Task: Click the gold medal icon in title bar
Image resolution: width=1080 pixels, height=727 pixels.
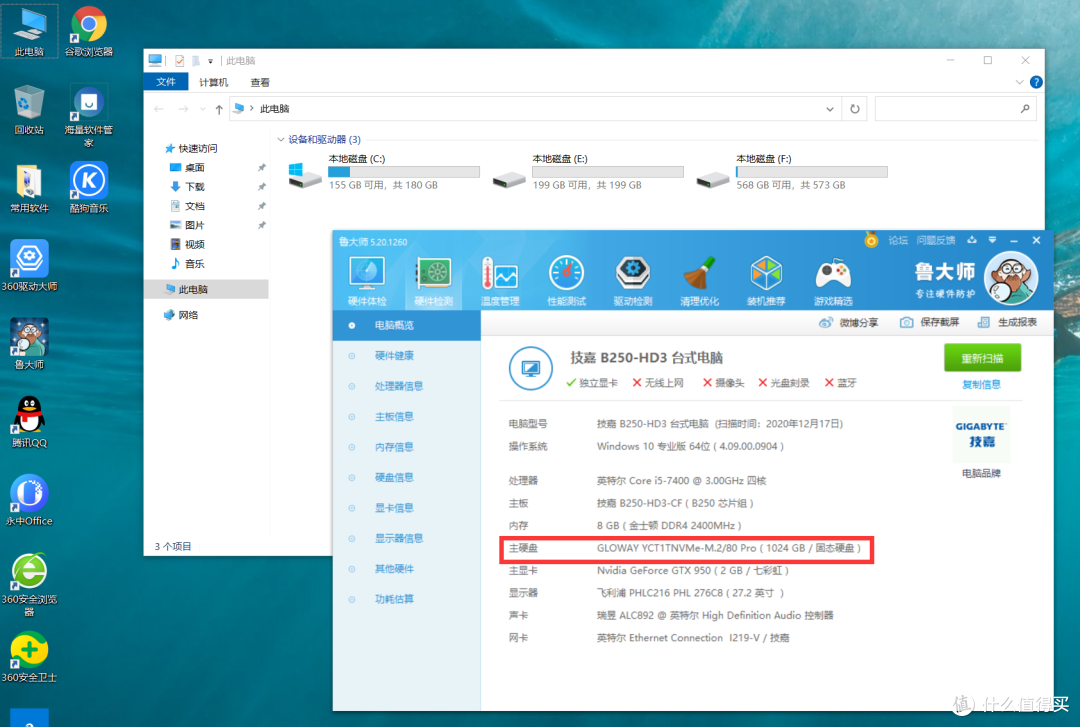Action: pos(871,240)
